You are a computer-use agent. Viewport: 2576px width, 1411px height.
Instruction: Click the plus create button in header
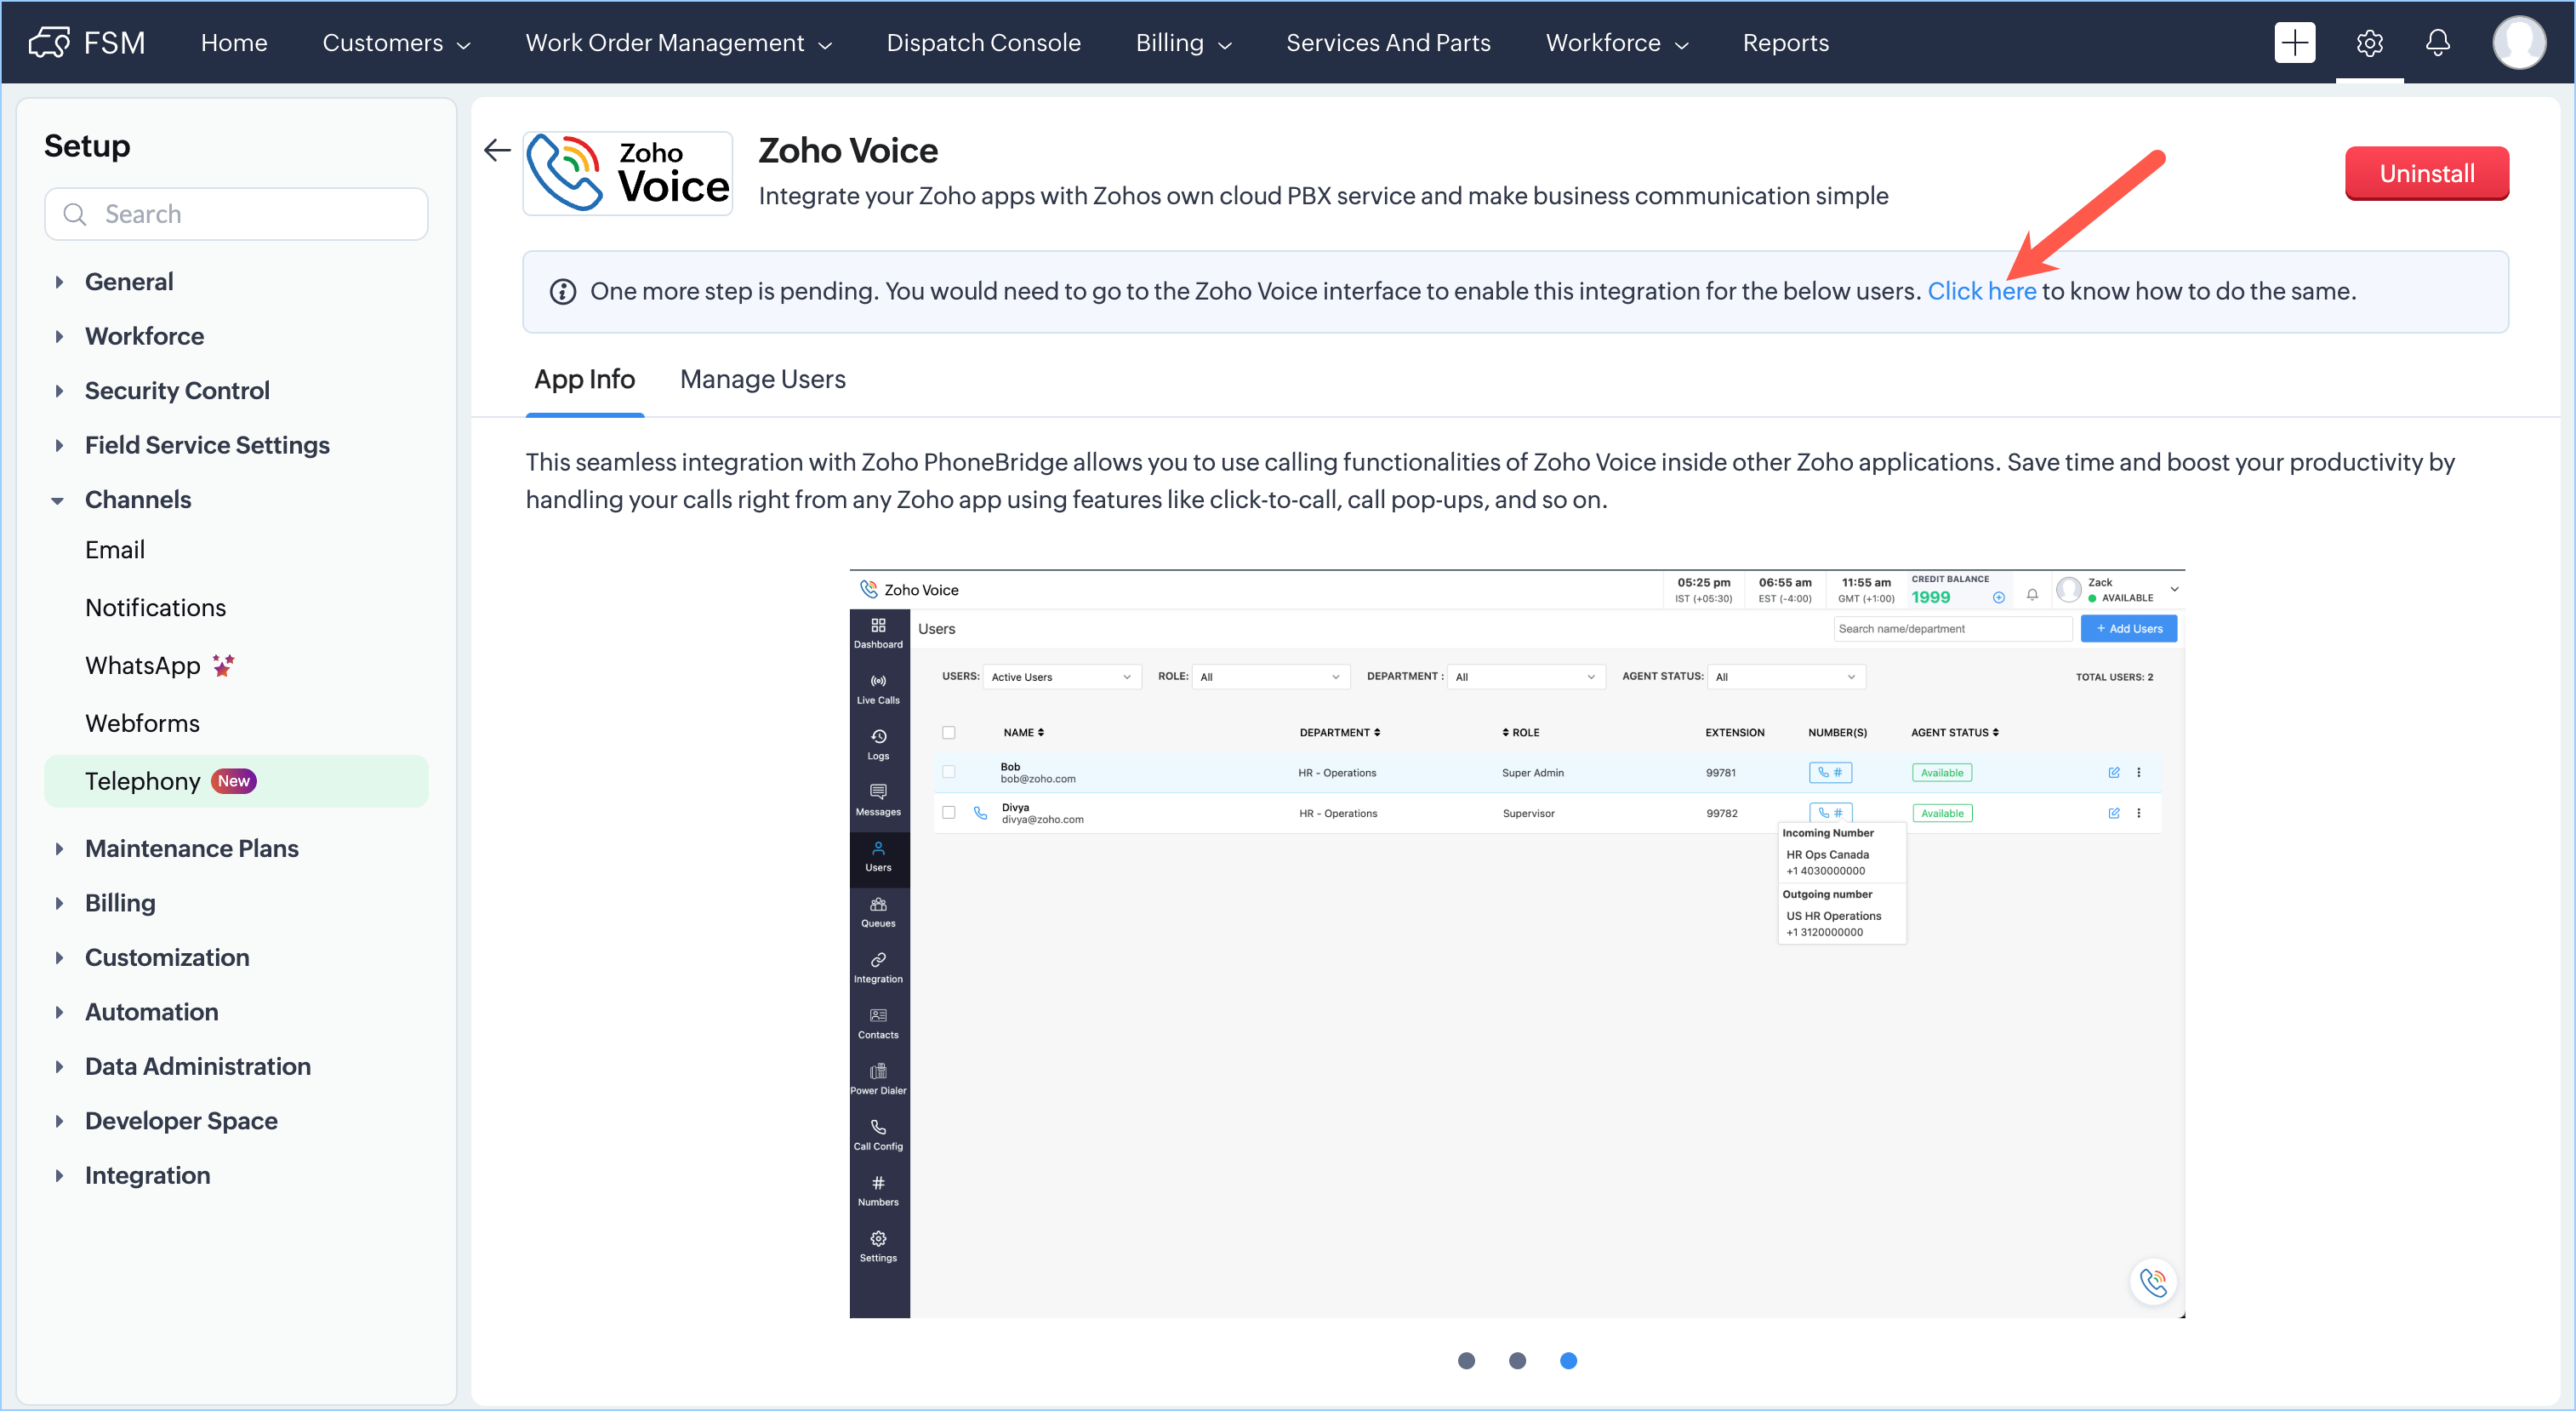point(2294,43)
